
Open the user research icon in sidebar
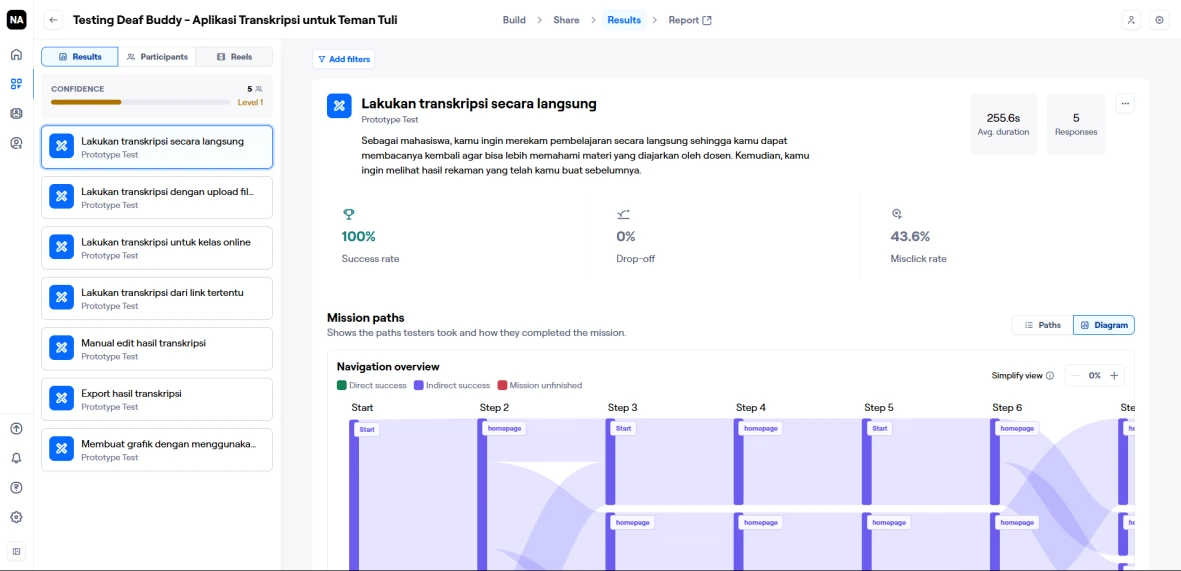(x=17, y=142)
